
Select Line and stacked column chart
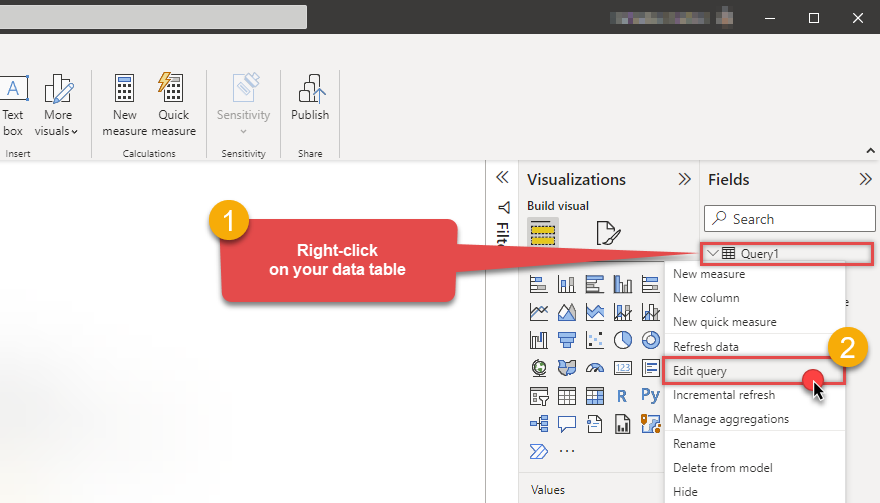pyautogui.click(x=623, y=312)
